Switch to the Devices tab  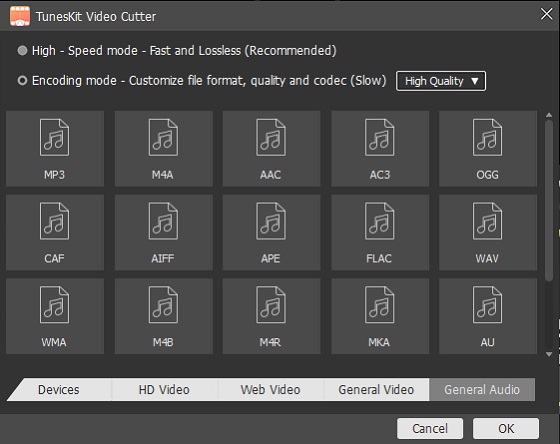pos(59,390)
